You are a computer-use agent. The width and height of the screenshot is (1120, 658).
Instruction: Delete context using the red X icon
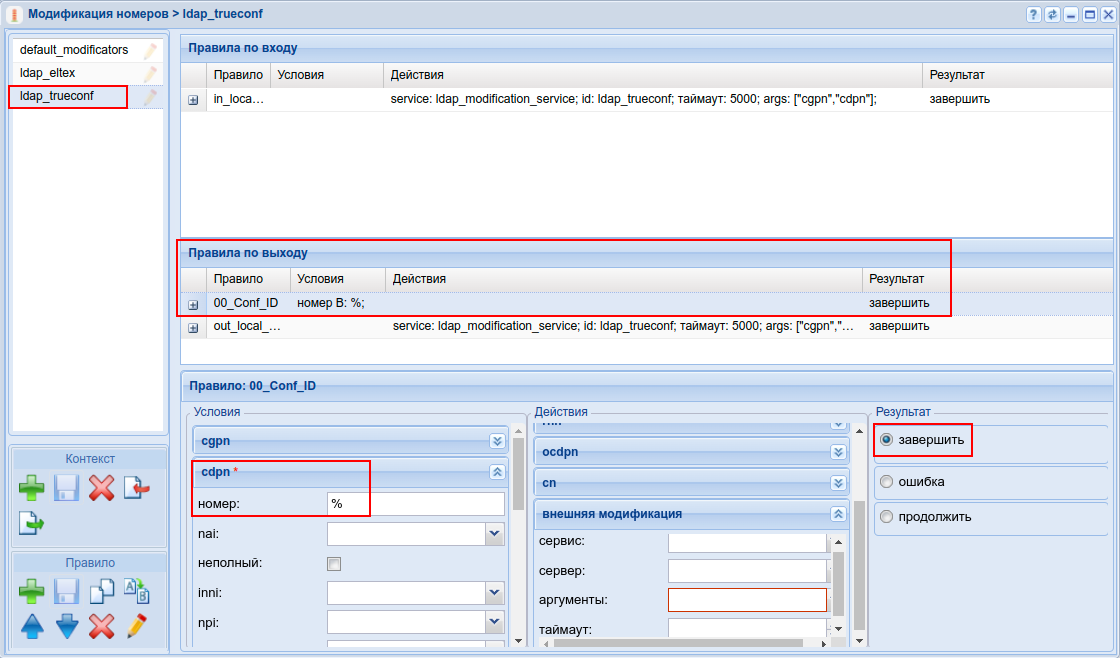[x=101, y=489]
